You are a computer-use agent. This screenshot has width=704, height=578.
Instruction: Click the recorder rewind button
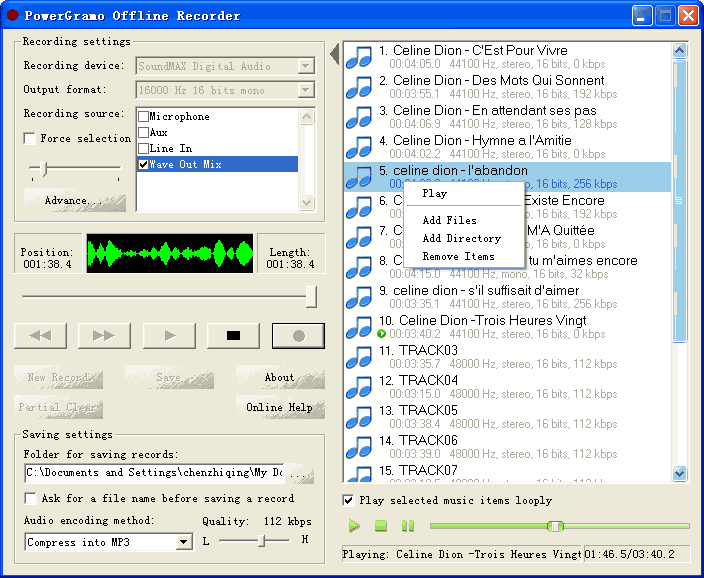tap(40, 335)
